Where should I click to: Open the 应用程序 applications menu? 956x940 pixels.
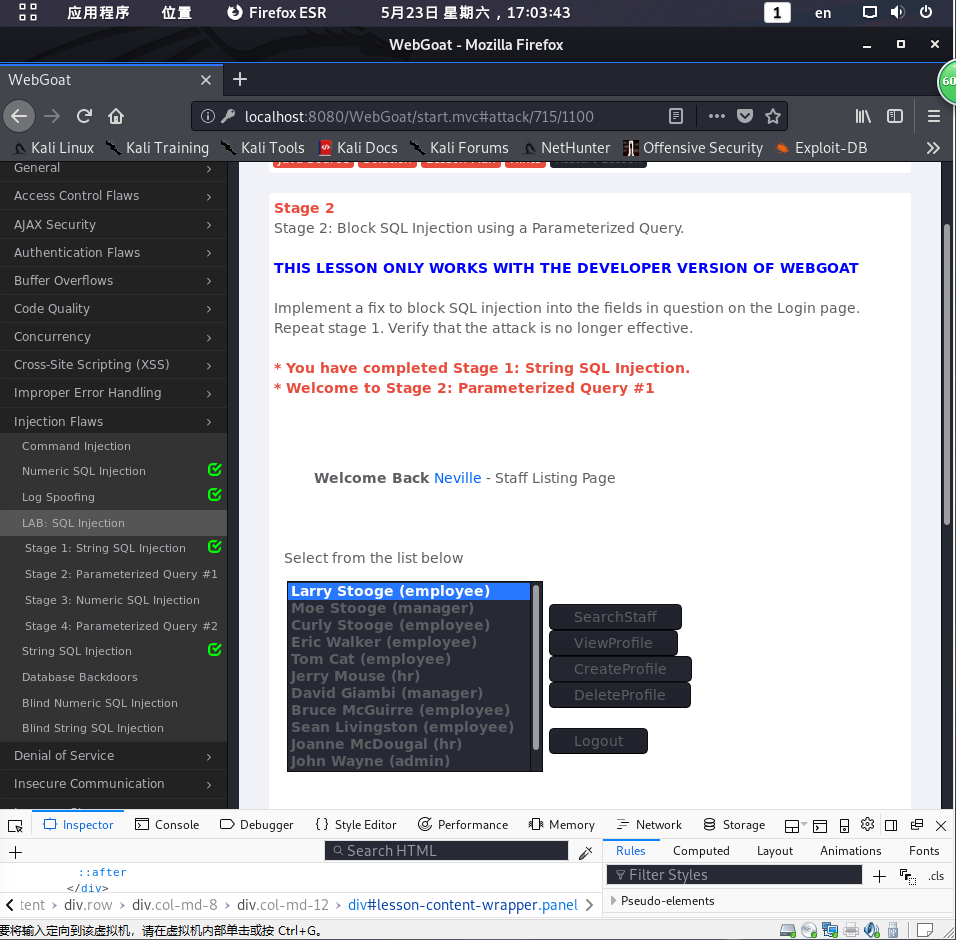pyautogui.click(x=98, y=12)
